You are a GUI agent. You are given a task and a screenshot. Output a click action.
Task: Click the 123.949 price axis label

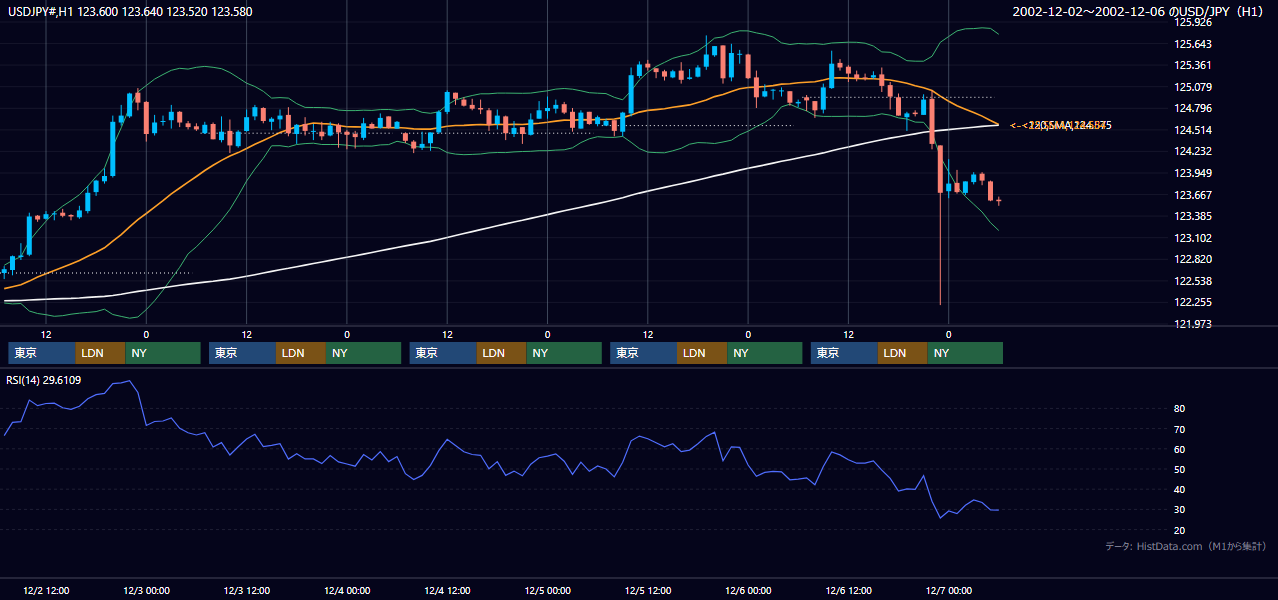(x=1193, y=173)
